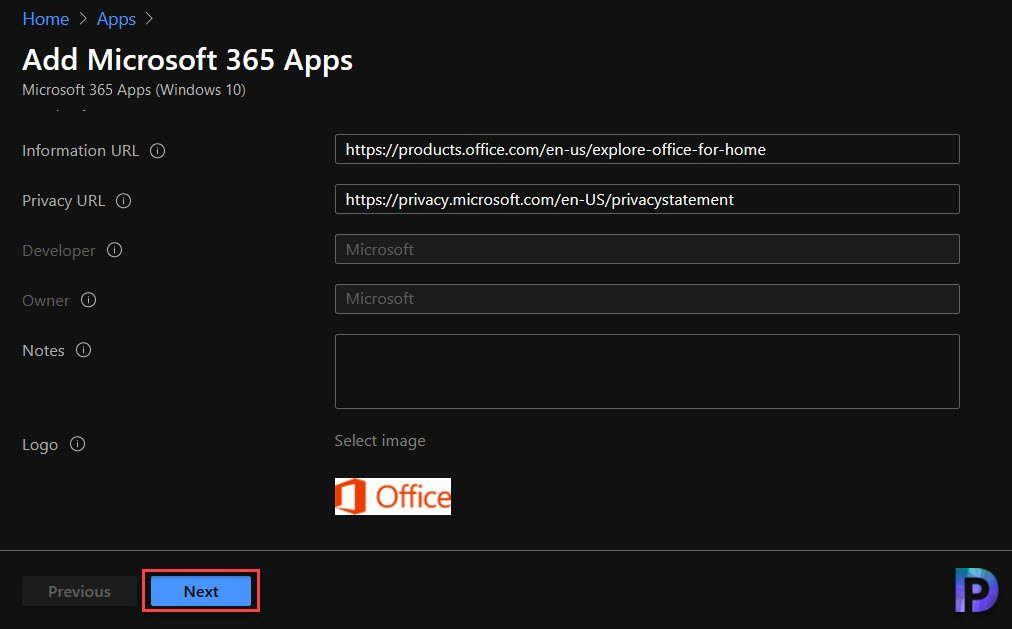This screenshot has width=1012, height=629.
Task: Click the Notes label
Action: [x=43, y=350]
